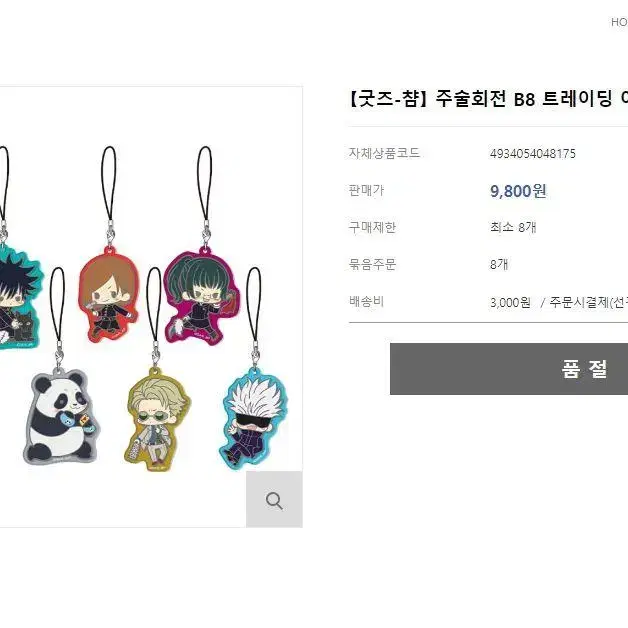Click the product code 4934054048175
The image size is (628, 628).
(x=533, y=153)
